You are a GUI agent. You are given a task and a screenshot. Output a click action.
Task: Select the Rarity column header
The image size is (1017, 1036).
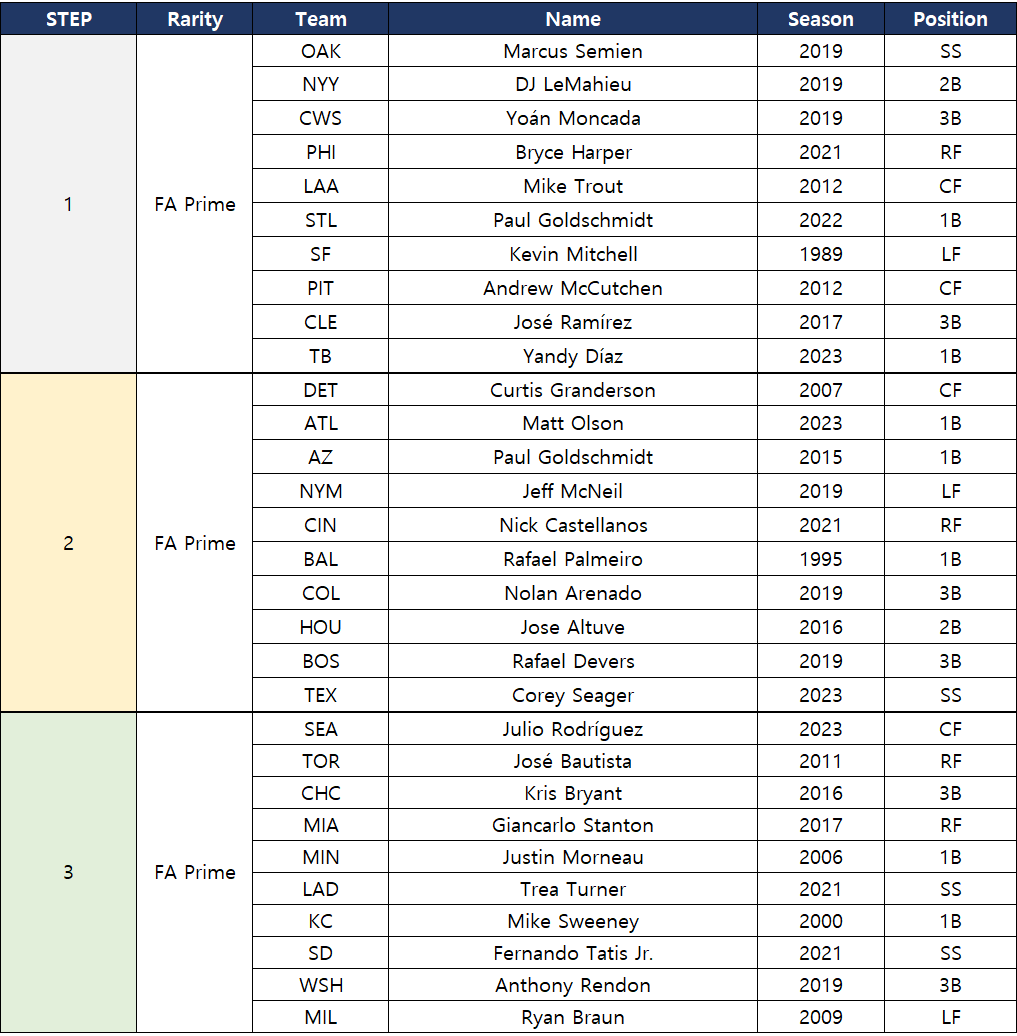(x=195, y=19)
